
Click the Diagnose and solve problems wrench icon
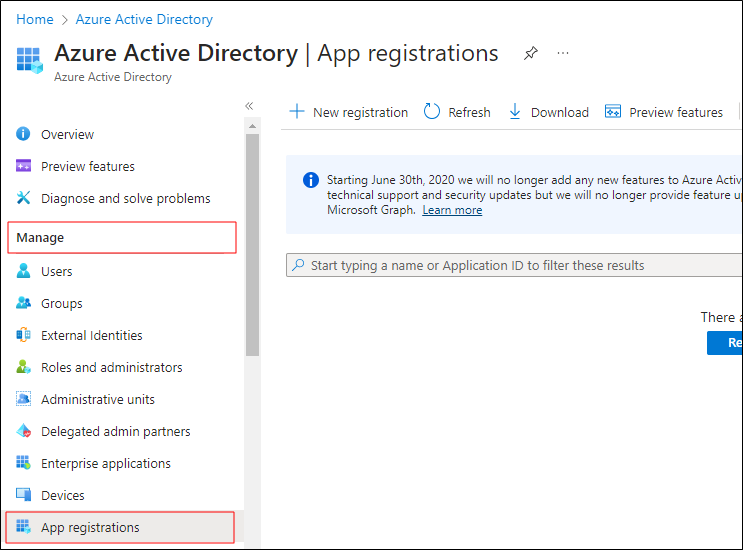click(x=23, y=199)
